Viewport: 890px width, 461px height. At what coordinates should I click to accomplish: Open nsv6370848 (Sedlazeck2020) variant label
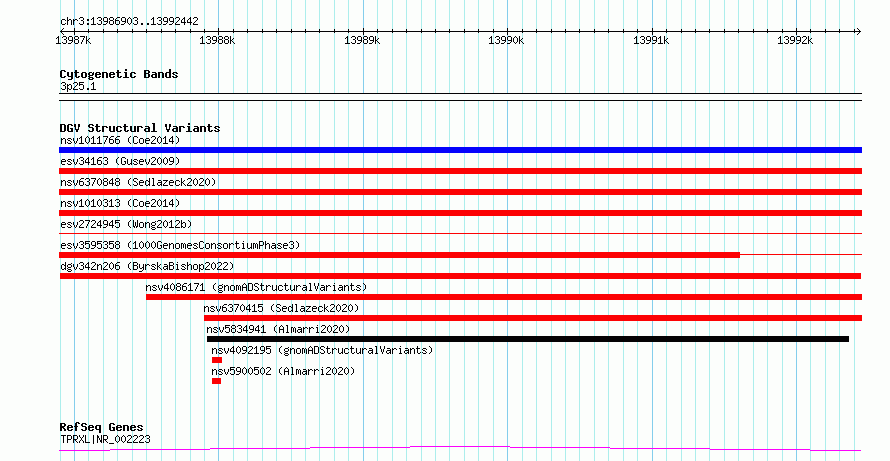pyautogui.click(x=138, y=182)
